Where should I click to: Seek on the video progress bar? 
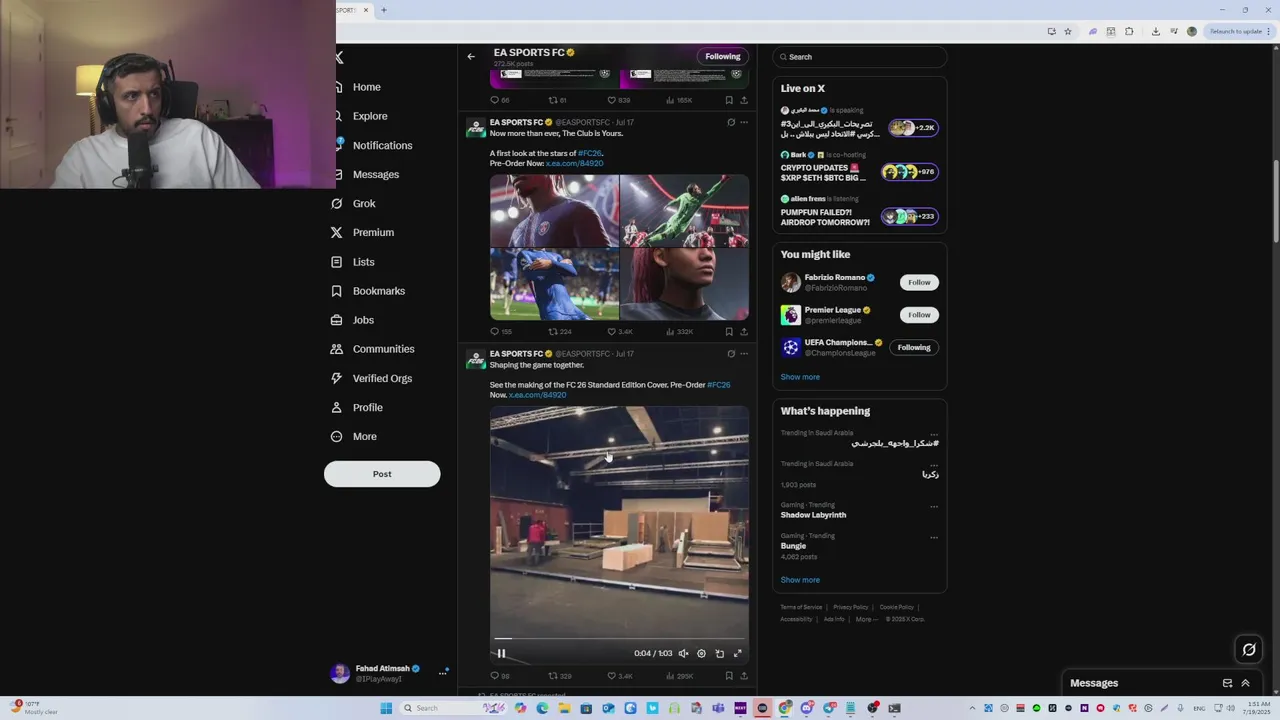pyautogui.click(x=619, y=638)
